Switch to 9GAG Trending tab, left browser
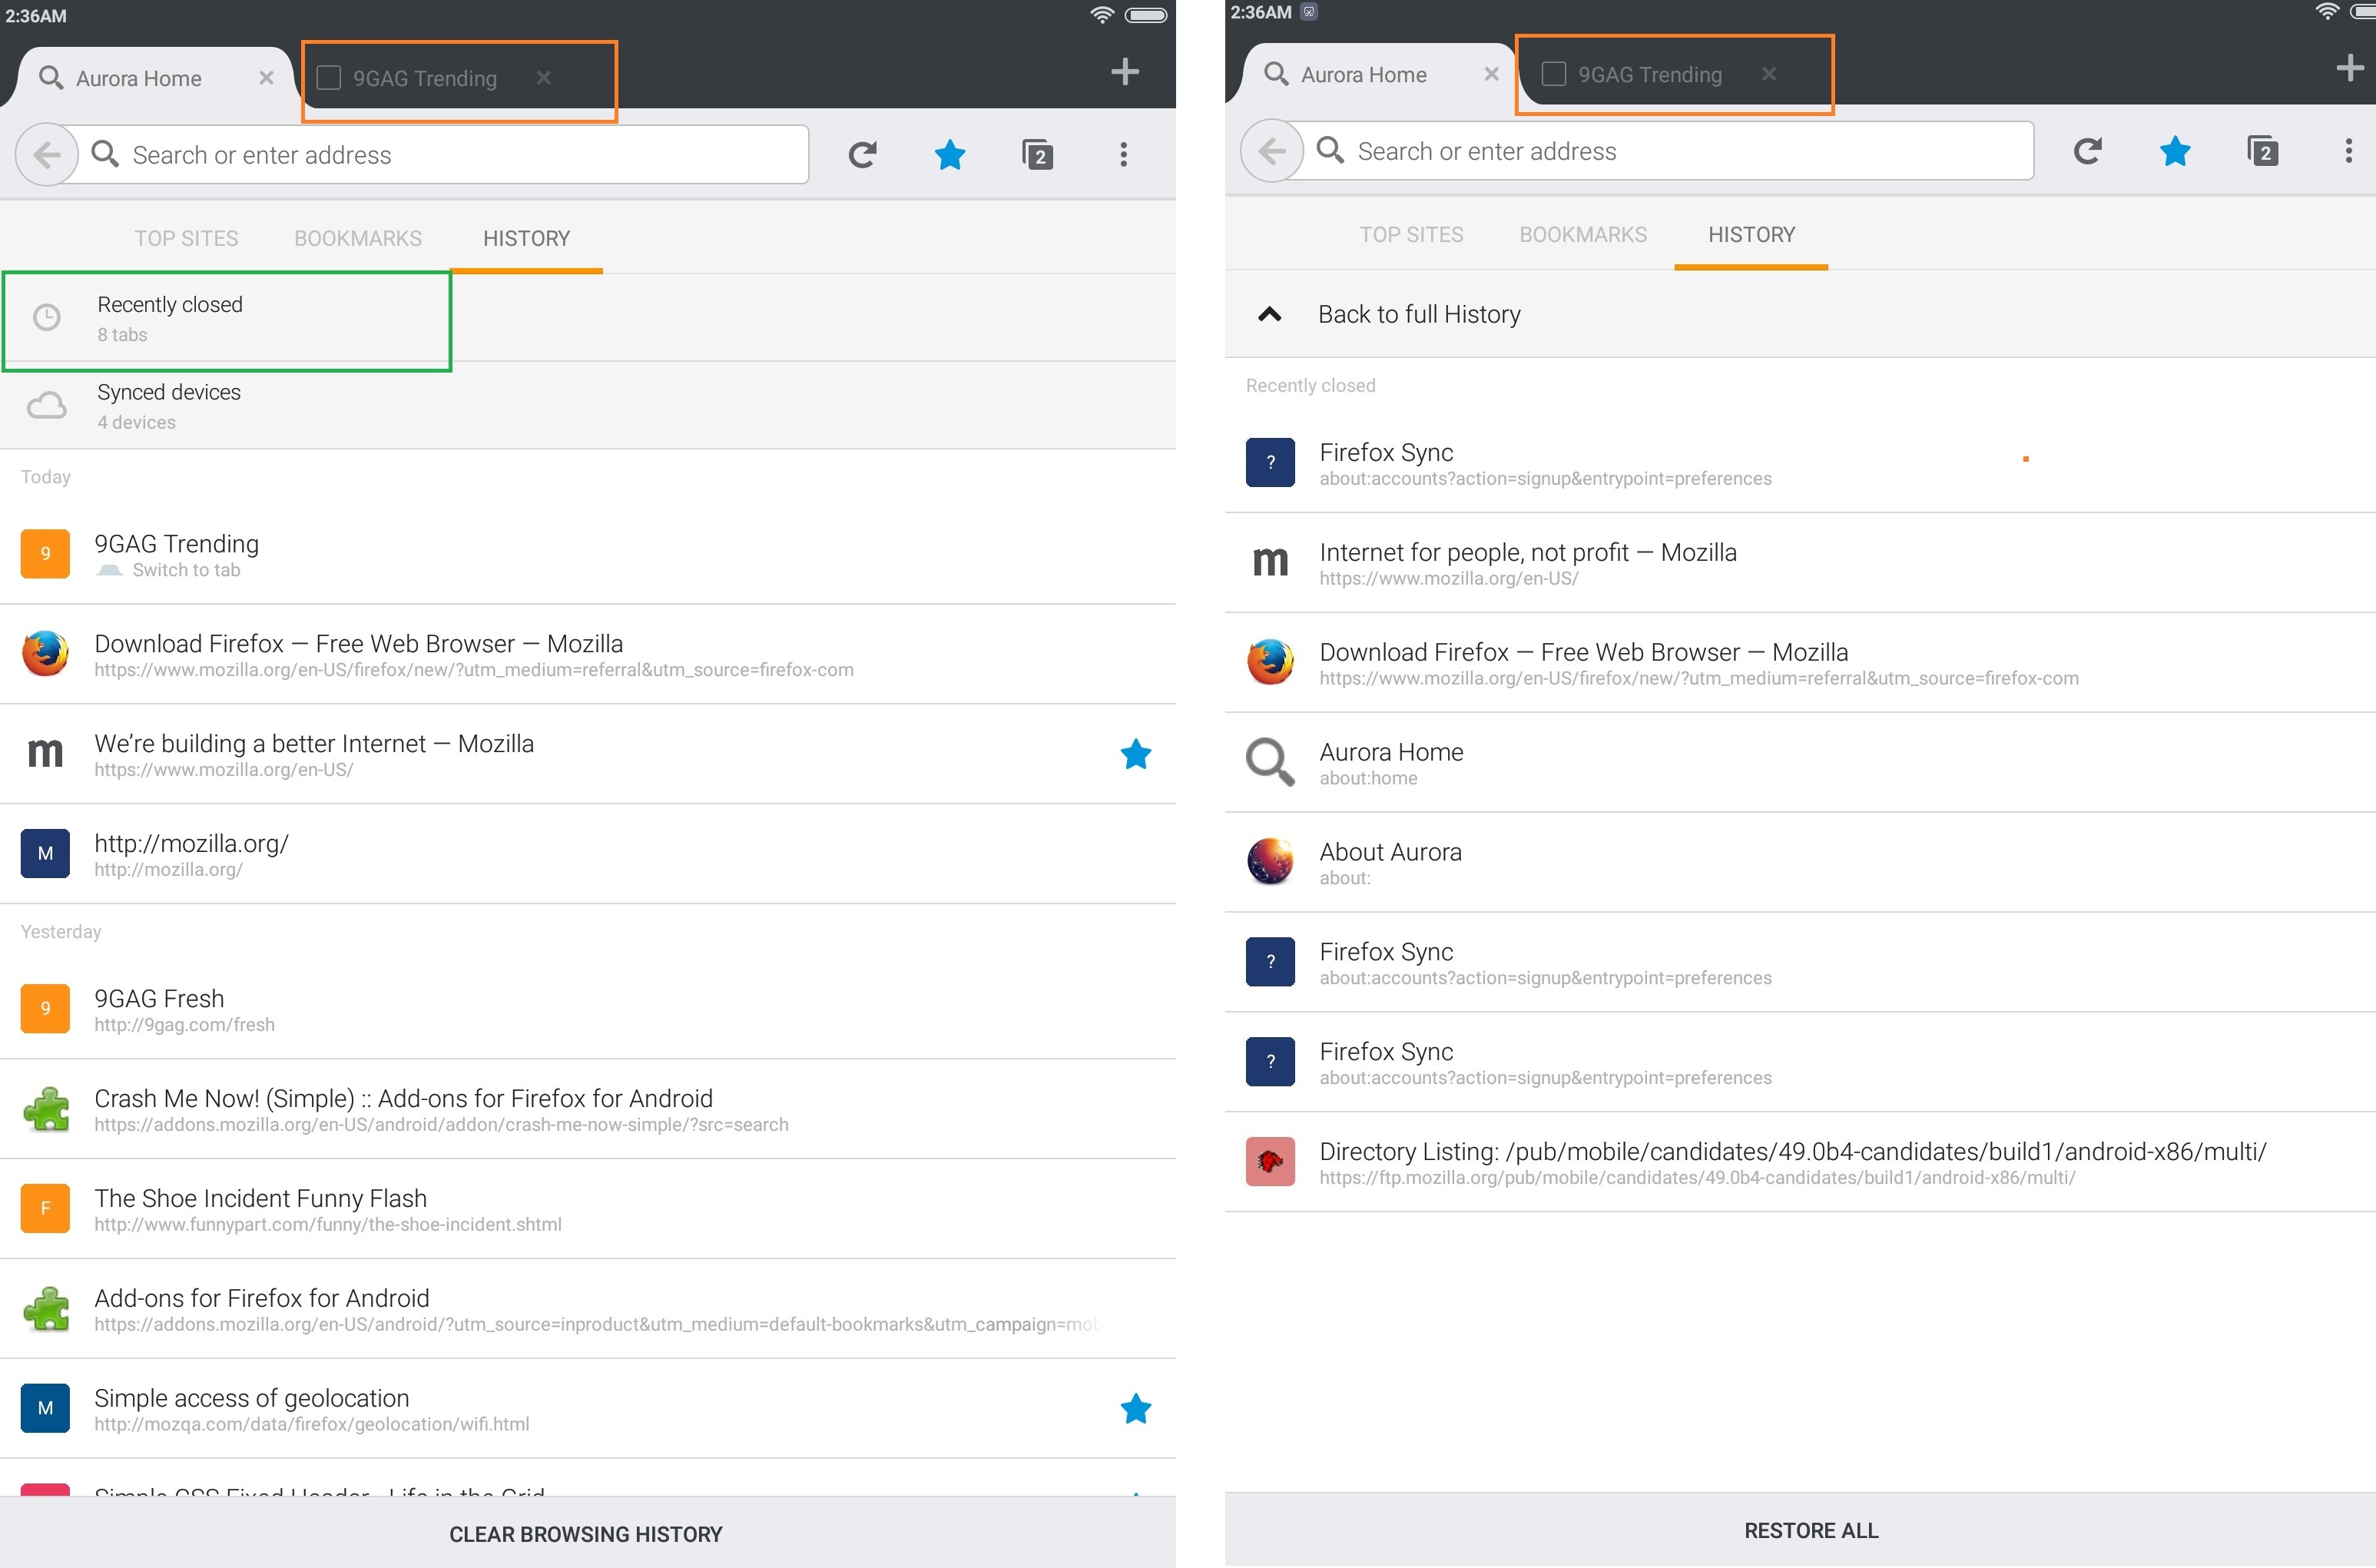This screenshot has height=1568, width=2376. point(424,78)
